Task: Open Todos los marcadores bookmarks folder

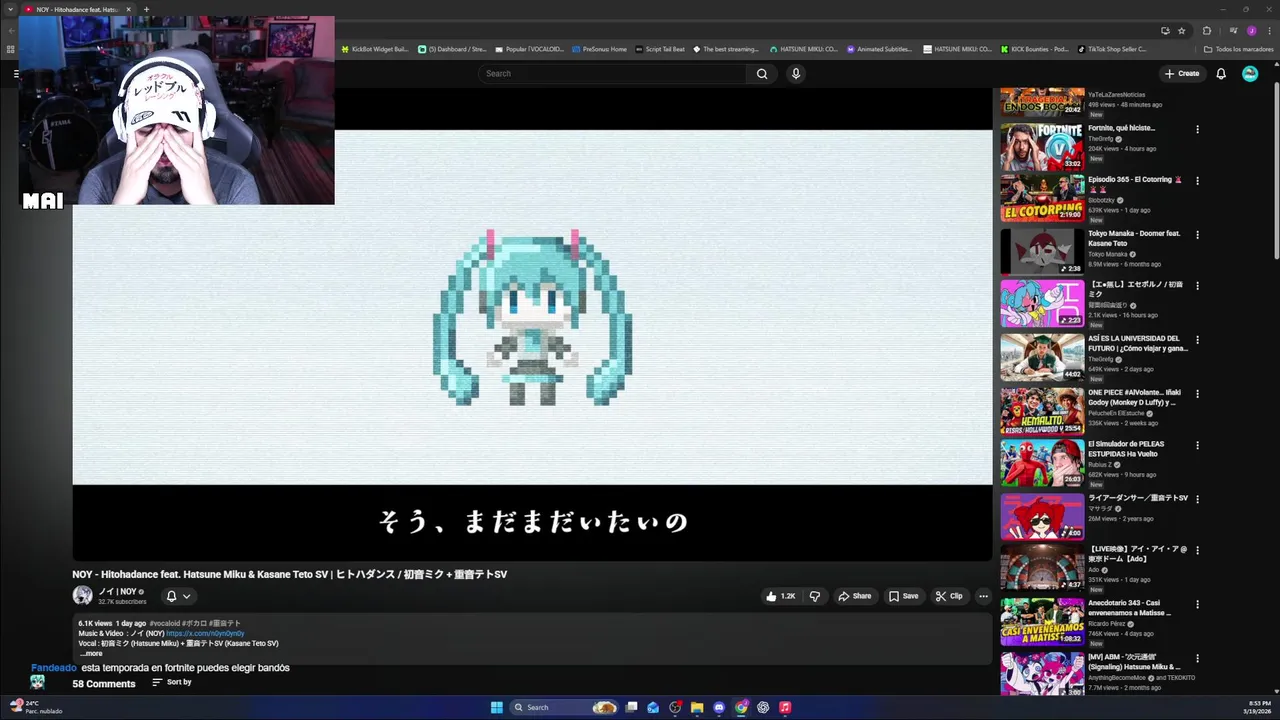Action: click(x=1238, y=49)
